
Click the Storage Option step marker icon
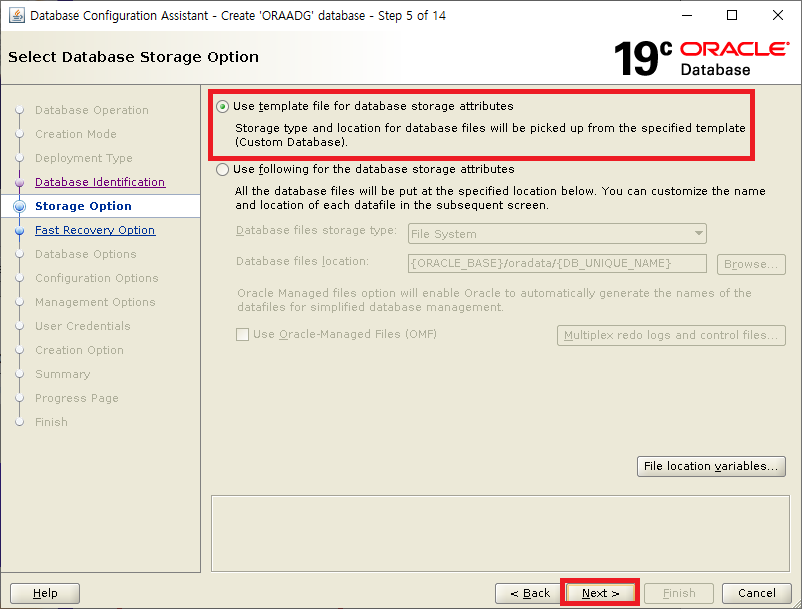(19, 206)
